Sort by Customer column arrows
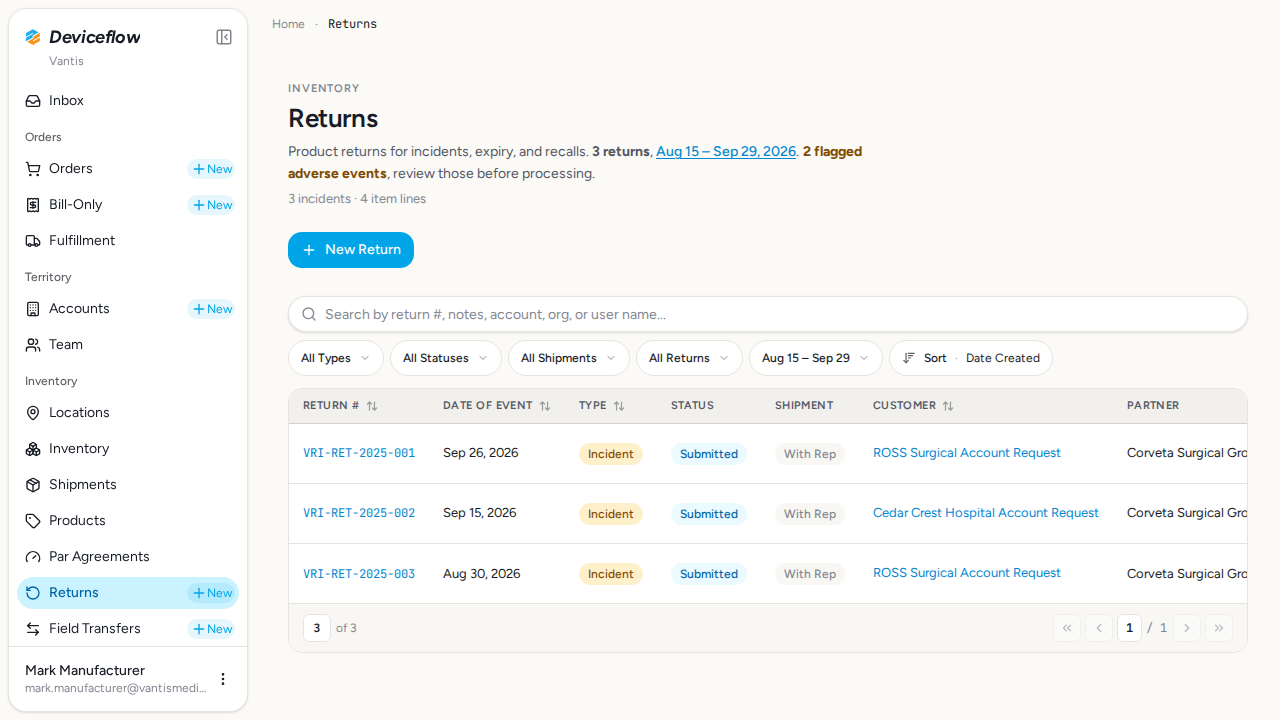This screenshot has height=720, width=1280. [x=948, y=406]
